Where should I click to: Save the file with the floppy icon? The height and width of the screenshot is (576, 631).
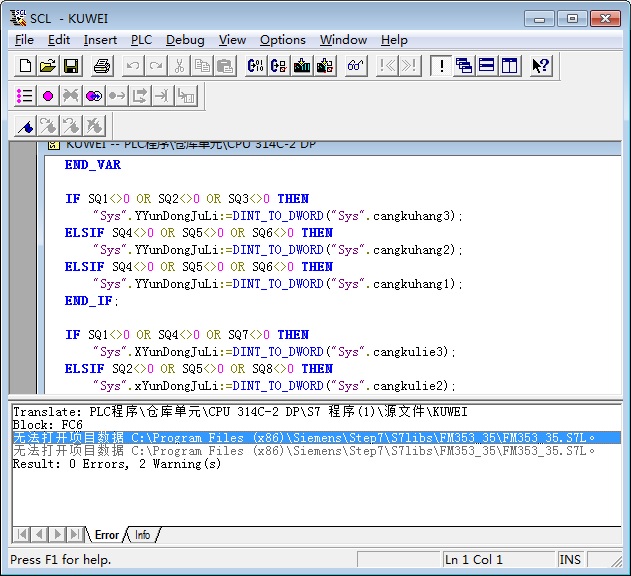point(71,66)
